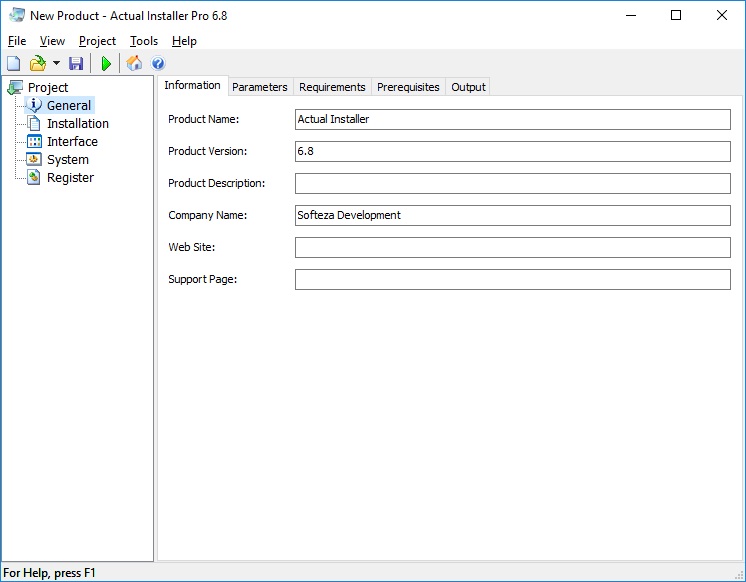This screenshot has width=746, height=582.
Task: Click the Product Version input field
Action: tap(512, 151)
